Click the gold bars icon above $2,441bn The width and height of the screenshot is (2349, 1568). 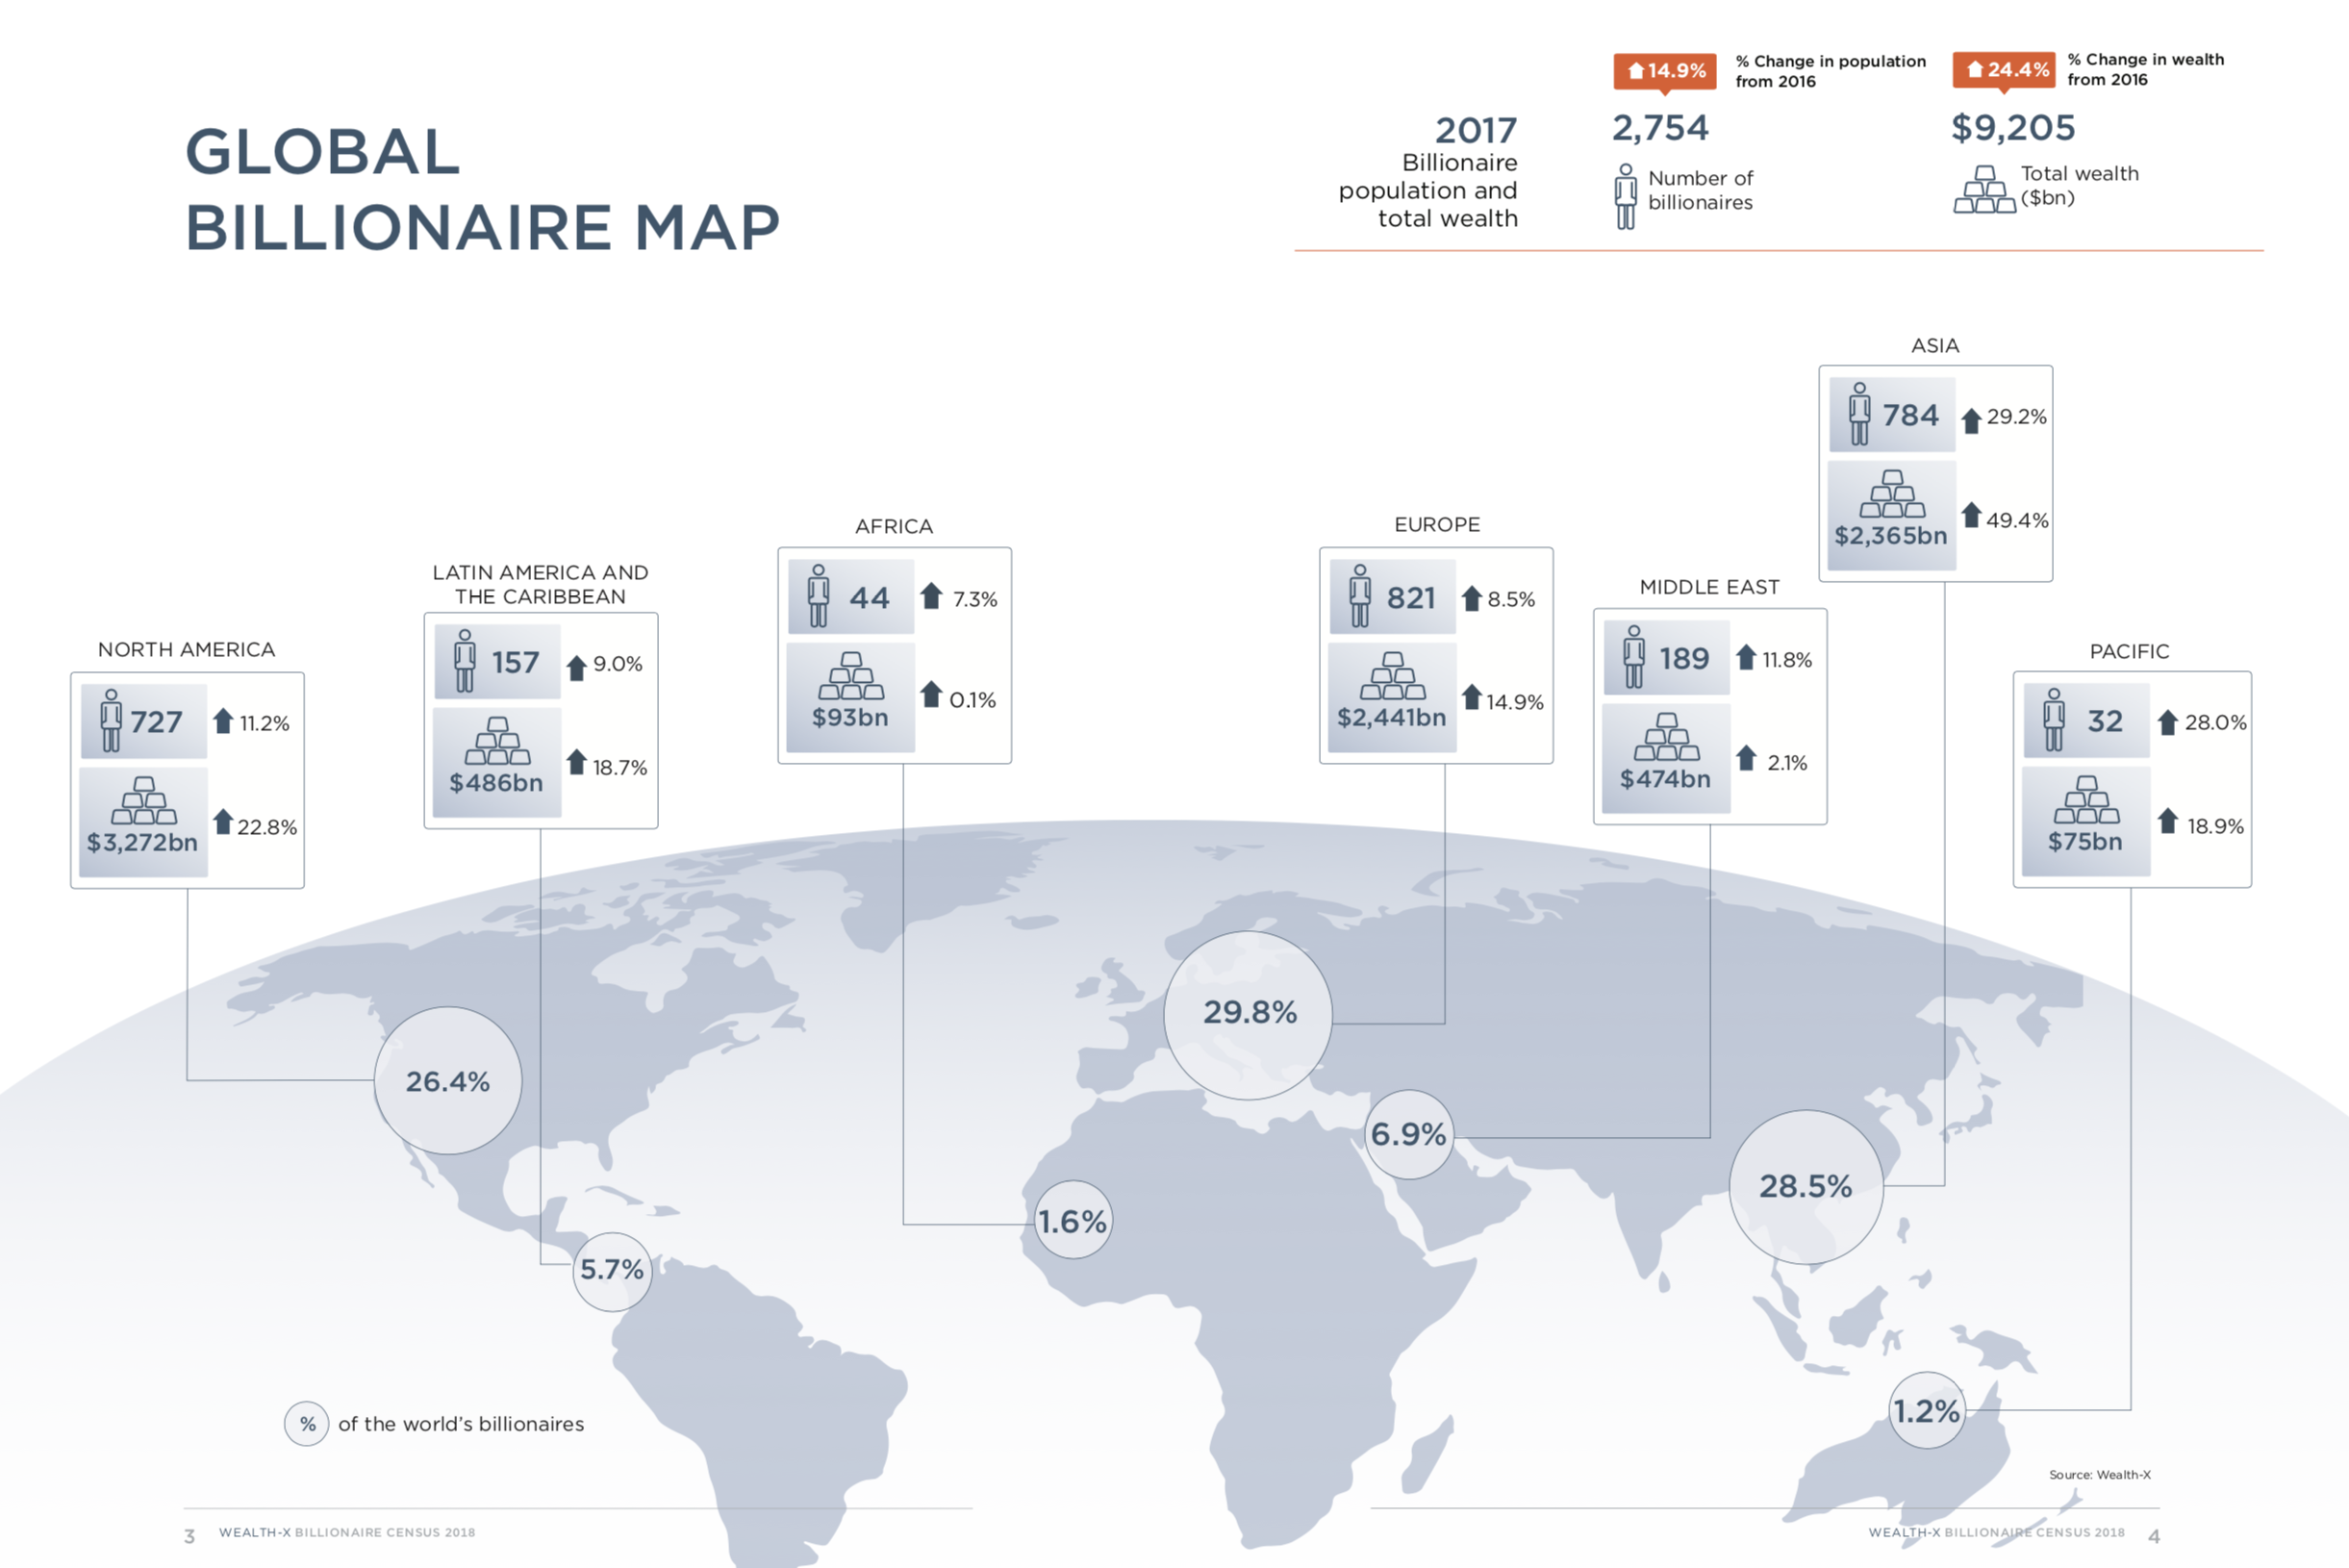(x=1392, y=676)
